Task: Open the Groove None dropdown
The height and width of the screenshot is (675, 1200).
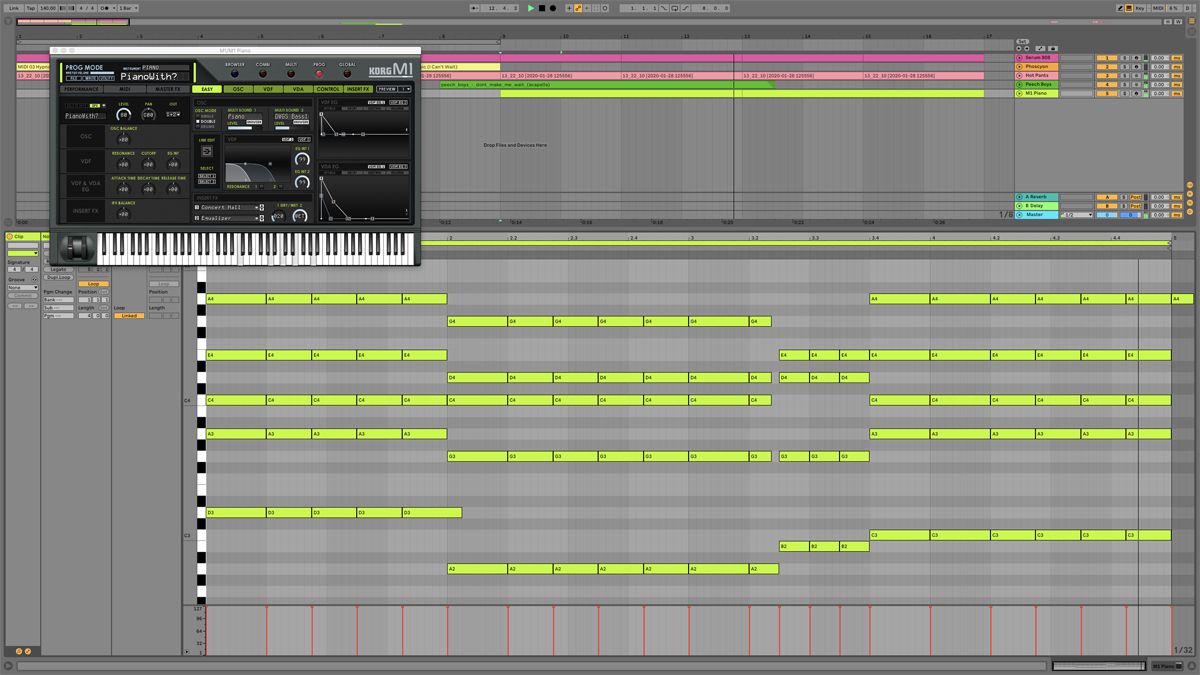Action: tap(22, 288)
